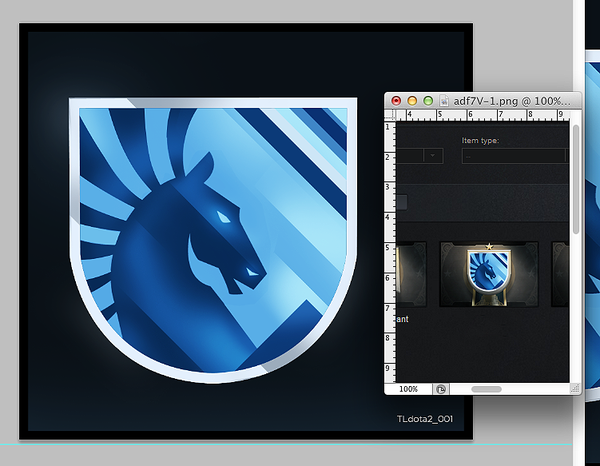Screen dimensions: 600x466
Task: Select the small Team Liquid shield item card
Action: 489,274
